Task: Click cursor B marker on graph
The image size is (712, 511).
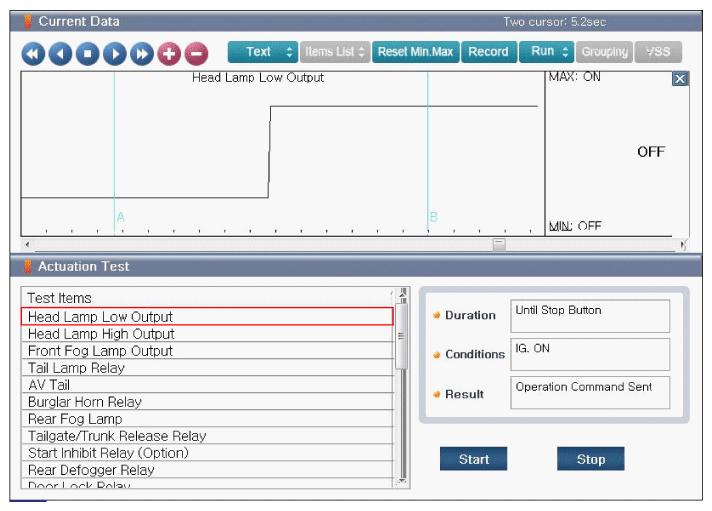Action: point(433,216)
